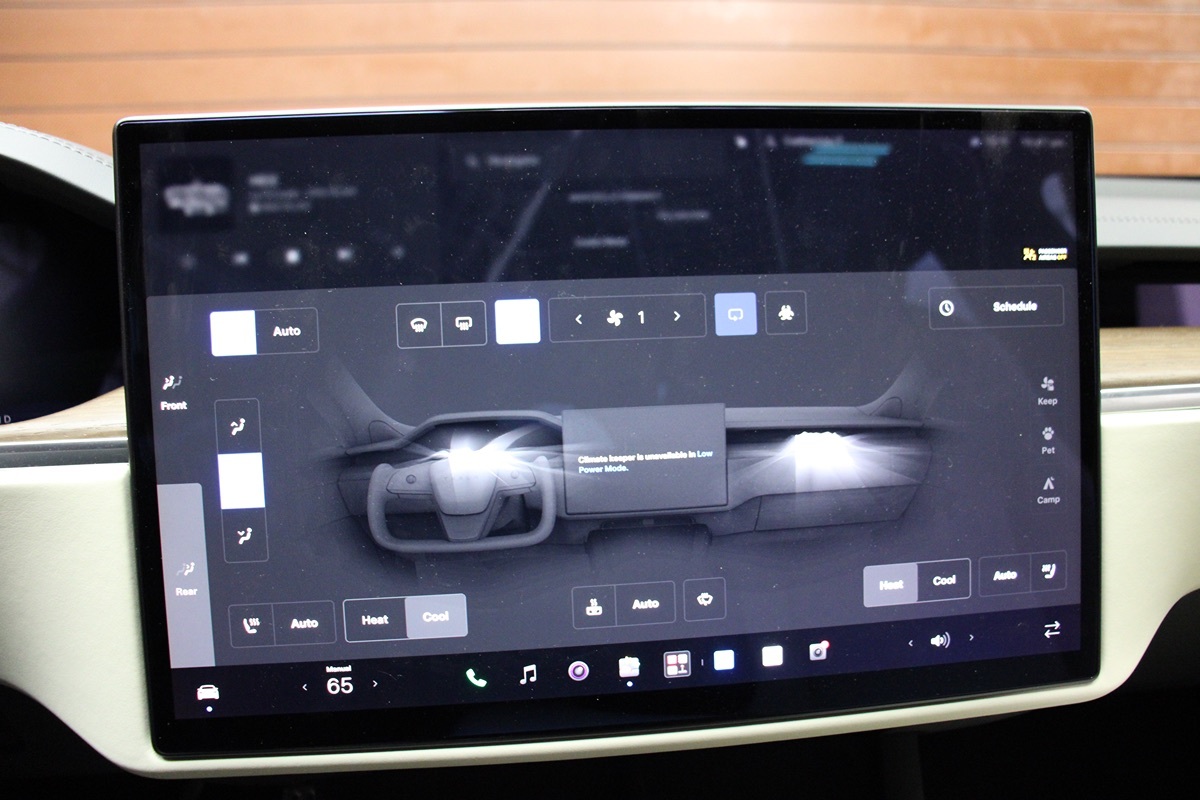
Task: Select Cool for the passenger seat
Action: point(944,580)
